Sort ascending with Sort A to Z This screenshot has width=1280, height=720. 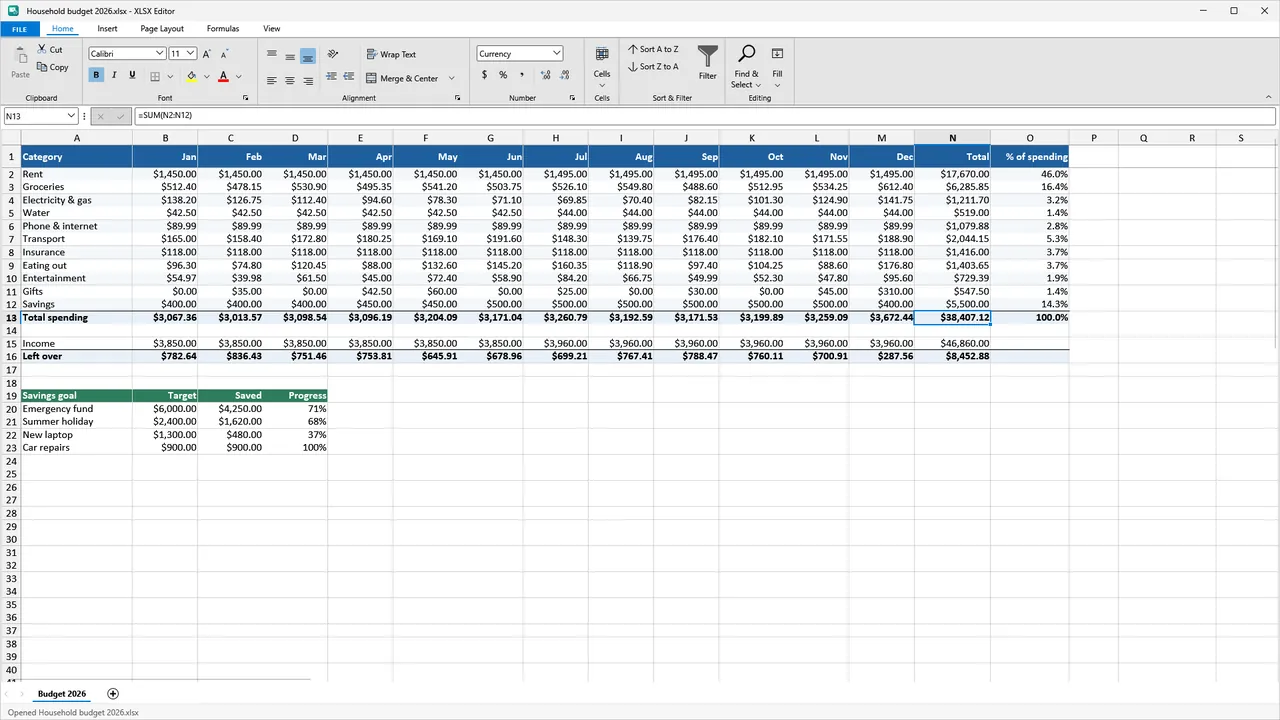pyautogui.click(x=653, y=49)
